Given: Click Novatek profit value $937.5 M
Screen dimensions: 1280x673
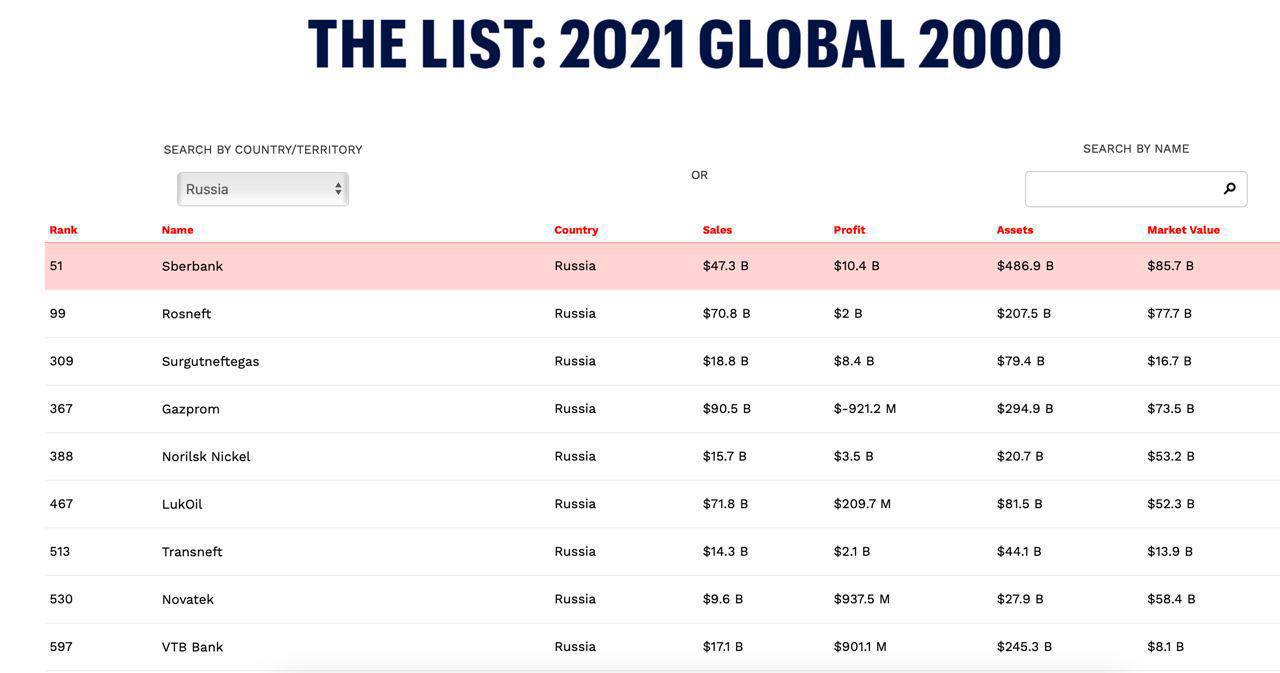Looking at the screenshot, I should tap(862, 599).
